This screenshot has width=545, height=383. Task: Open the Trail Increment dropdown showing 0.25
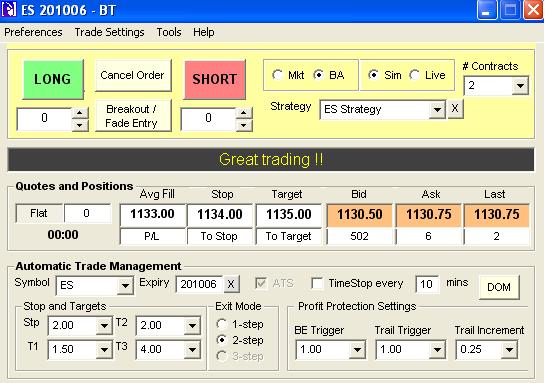(510, 350)
